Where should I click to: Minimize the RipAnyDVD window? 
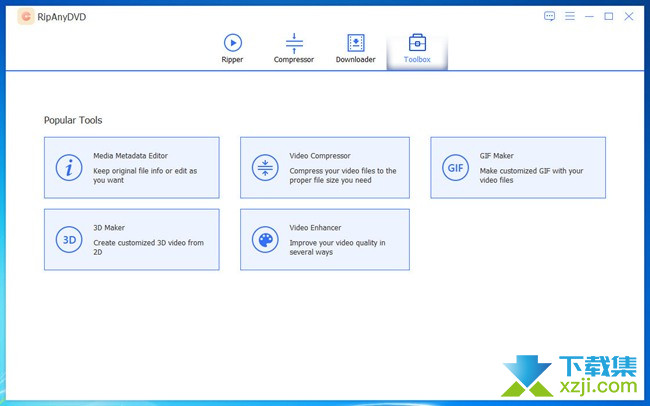click(589, 17)
